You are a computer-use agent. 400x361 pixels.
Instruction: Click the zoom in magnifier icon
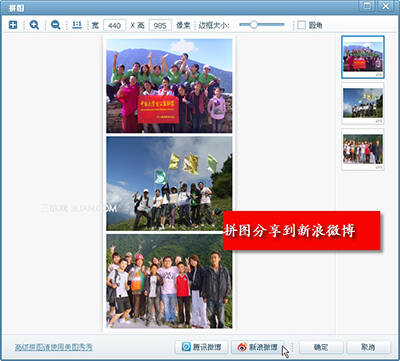pyautogui.click(x=34, y=25)
